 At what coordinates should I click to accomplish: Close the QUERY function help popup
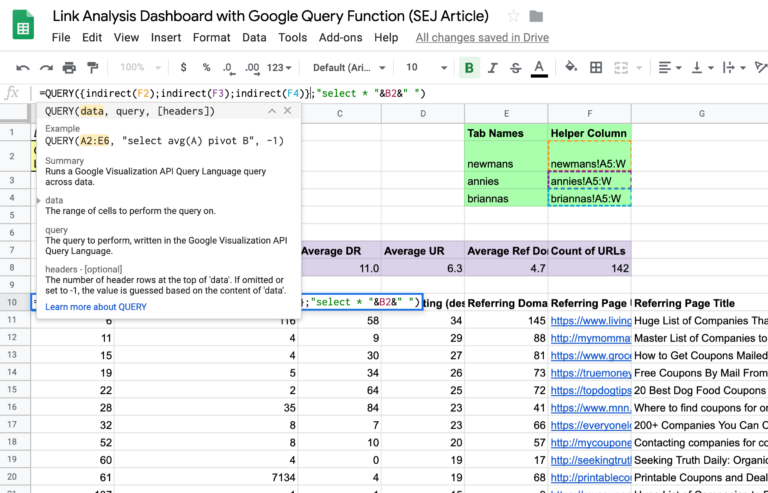pyautogui.click(x=287, y=111)
